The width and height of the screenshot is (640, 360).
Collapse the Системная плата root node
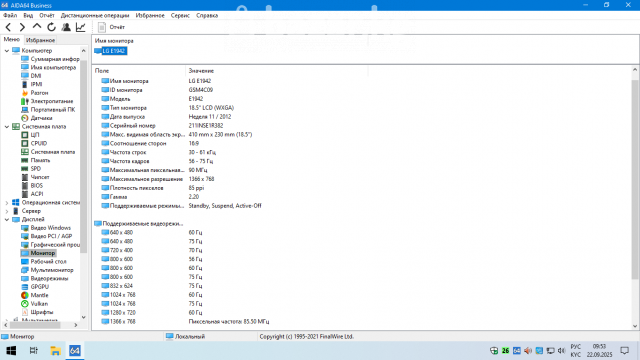[7, 127]
